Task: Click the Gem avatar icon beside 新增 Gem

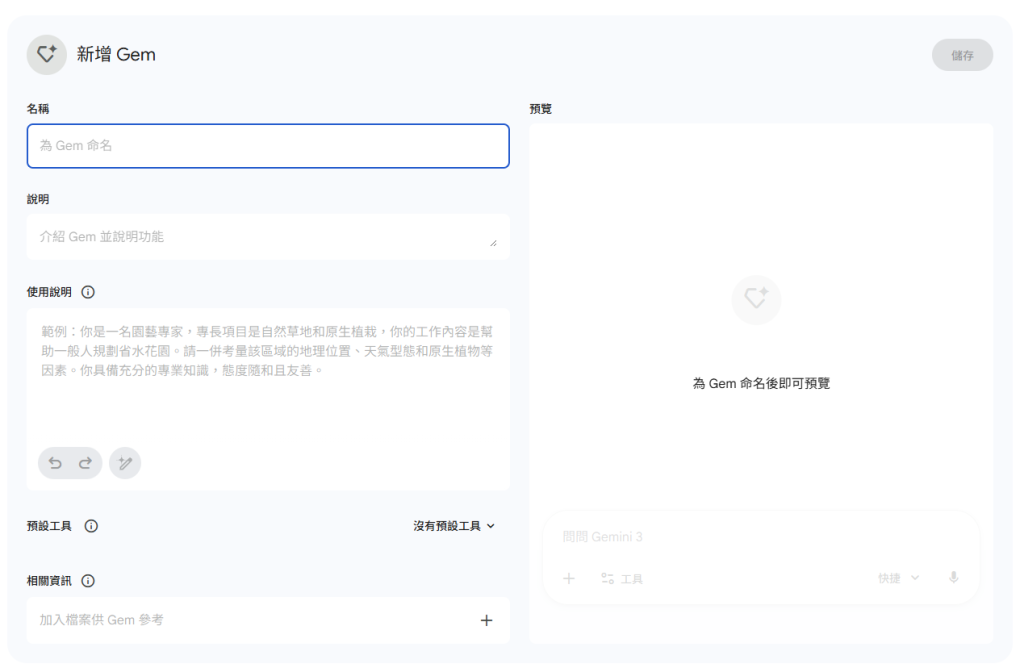Action: tap(46, 55)
